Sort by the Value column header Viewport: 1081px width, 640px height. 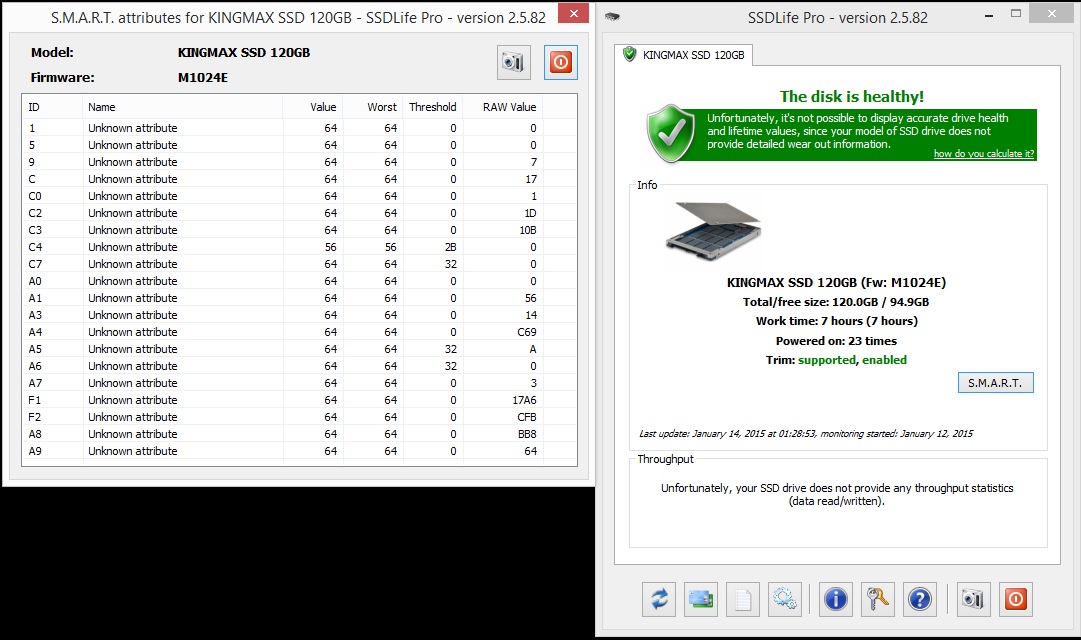314,107
